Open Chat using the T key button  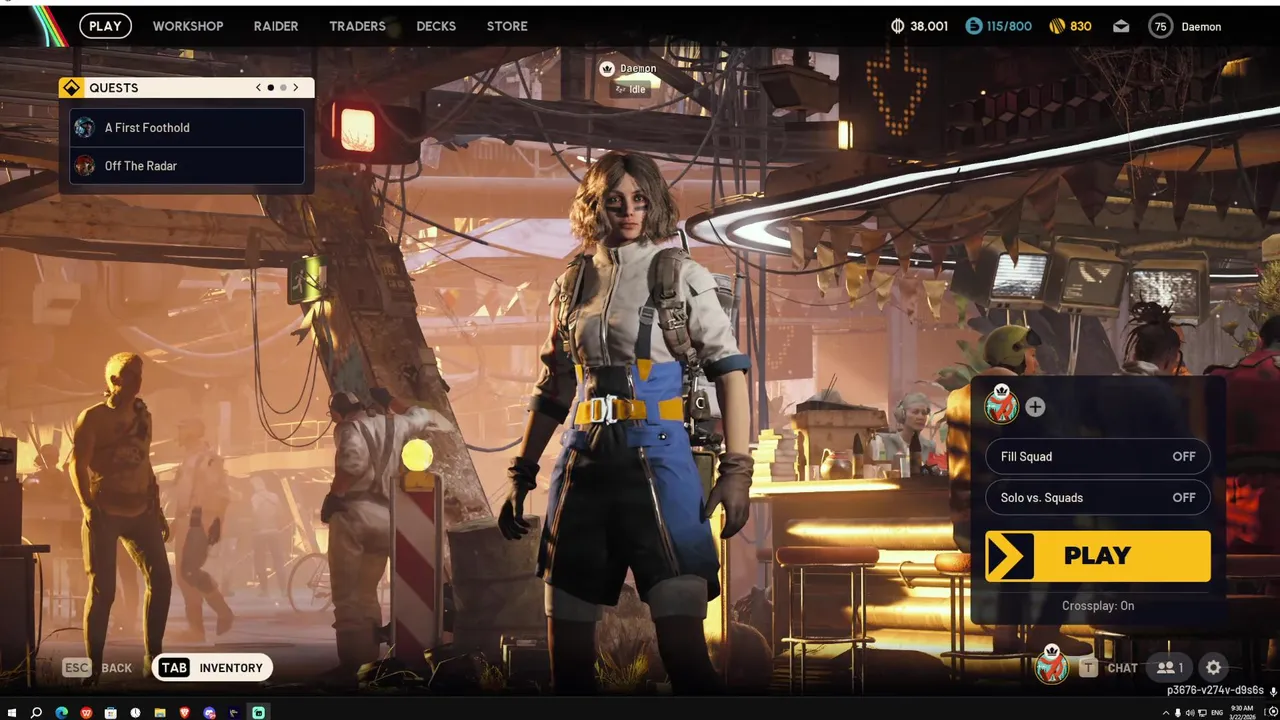pos(1107,668)
